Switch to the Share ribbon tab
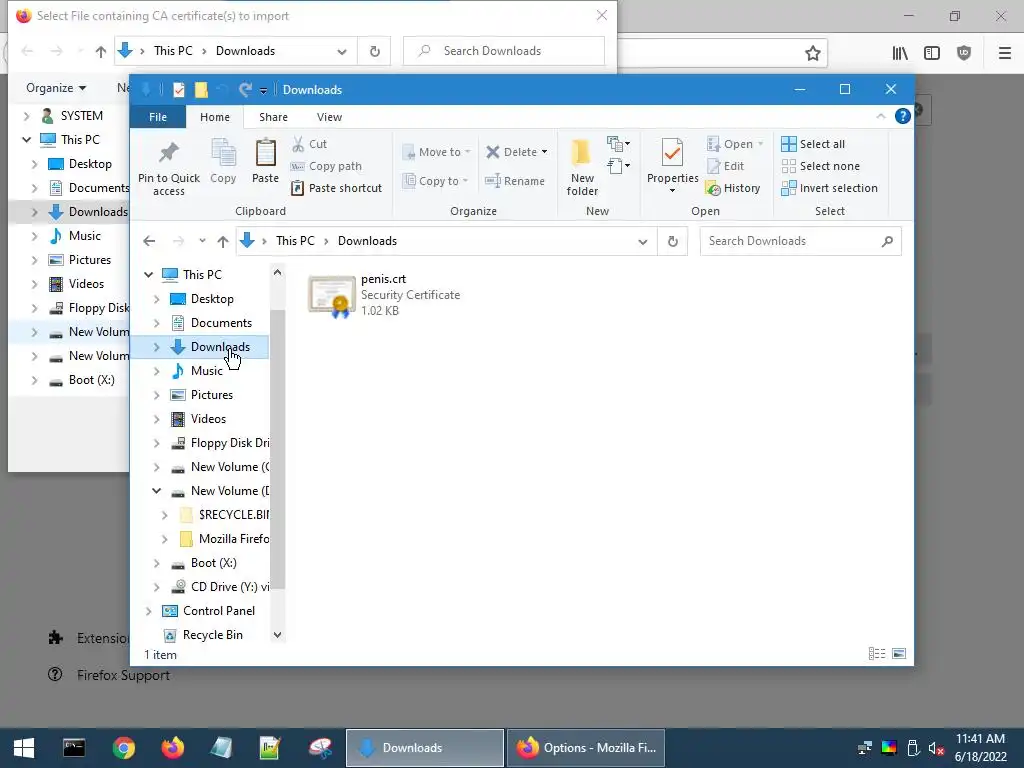The width and height of the screenshot is (1024, 768). pos(273,117)
